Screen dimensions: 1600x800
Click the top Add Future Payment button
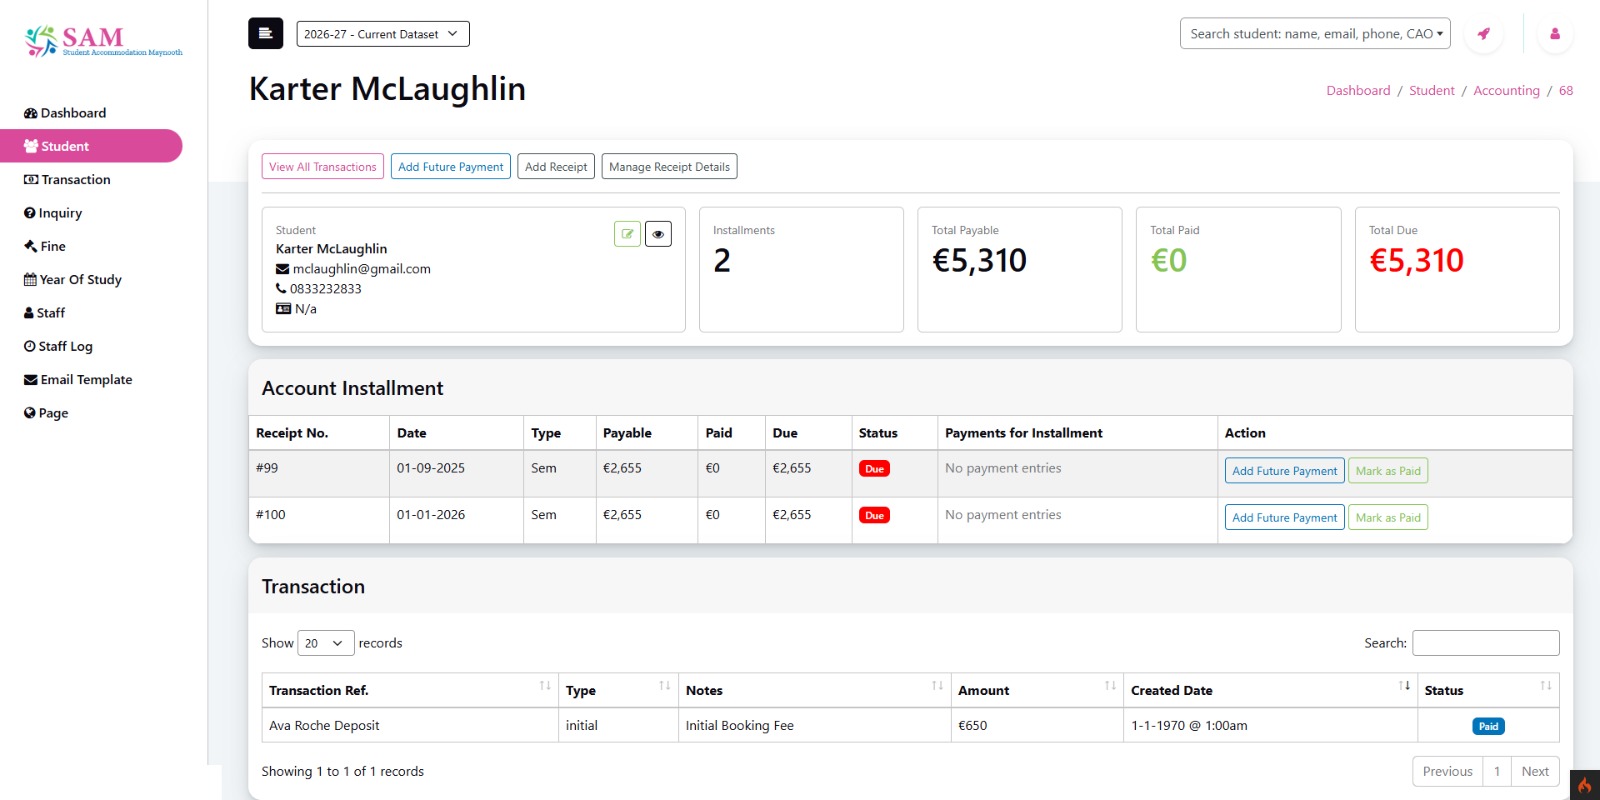click(451, 167)
